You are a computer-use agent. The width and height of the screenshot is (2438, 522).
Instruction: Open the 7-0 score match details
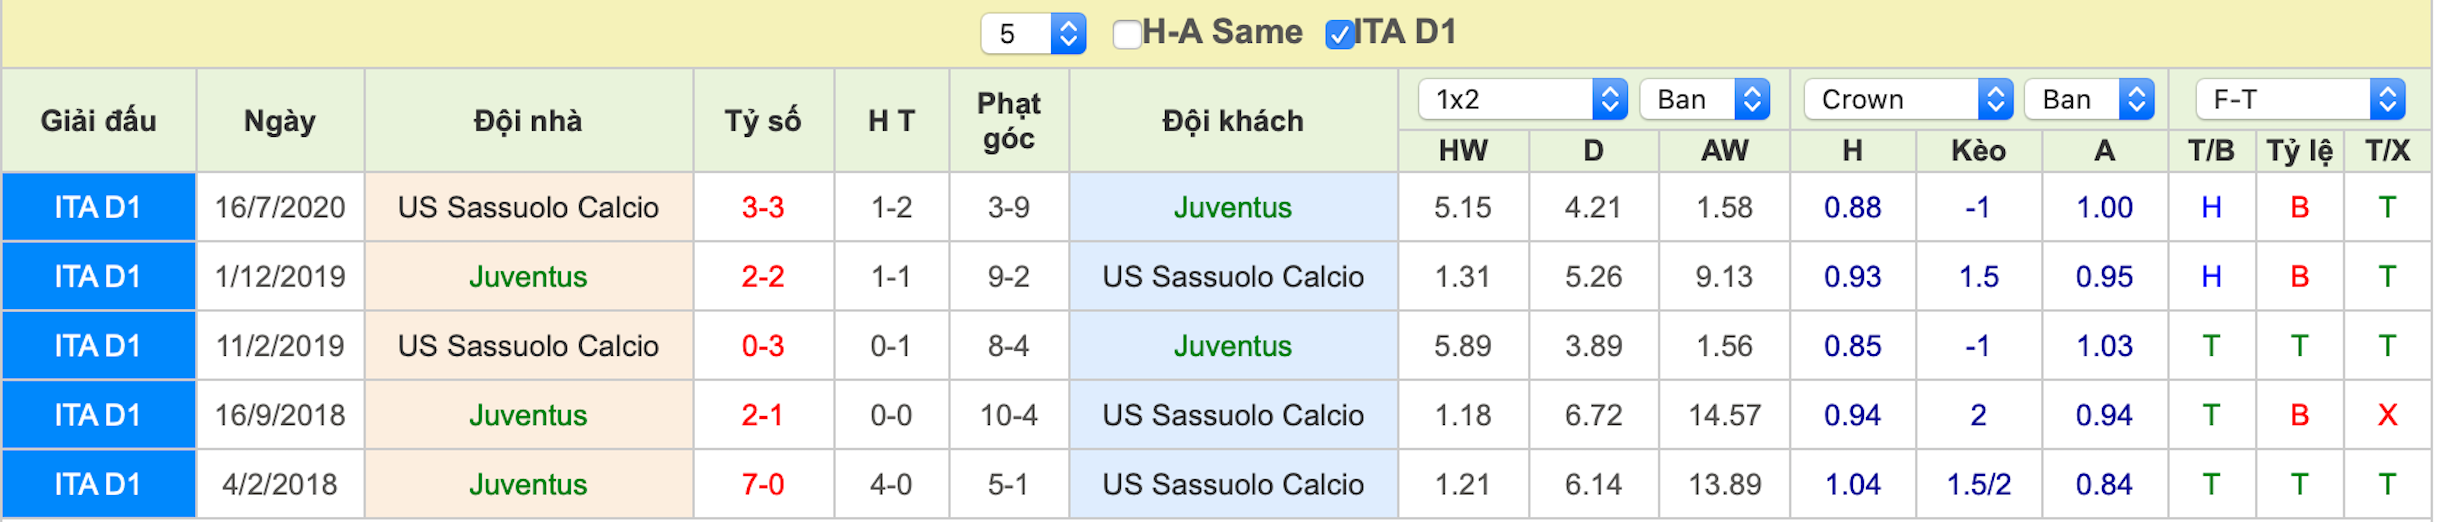click(x=763, y=484)
